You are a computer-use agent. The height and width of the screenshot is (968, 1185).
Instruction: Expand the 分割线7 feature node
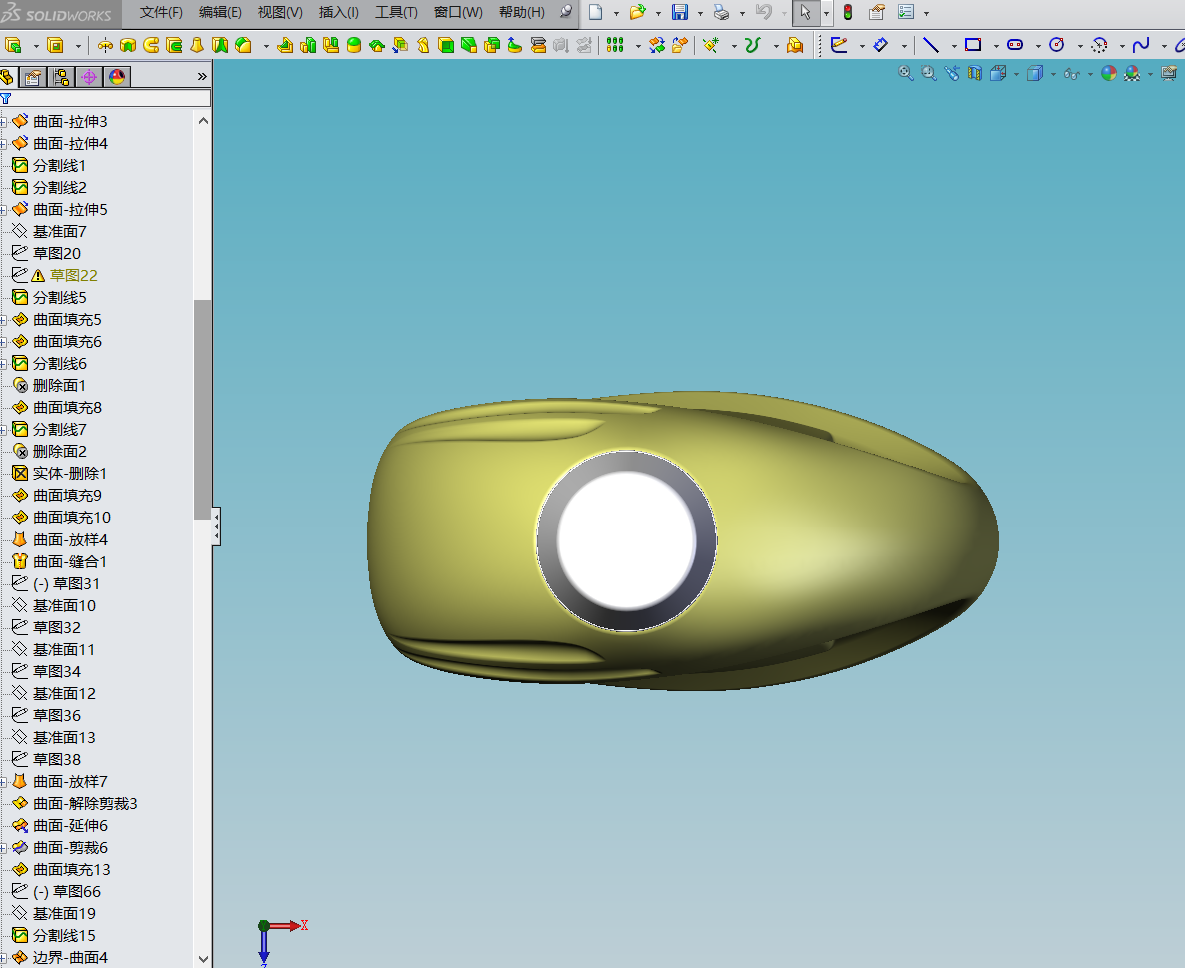pyautogui.click(x=4, y=430)
